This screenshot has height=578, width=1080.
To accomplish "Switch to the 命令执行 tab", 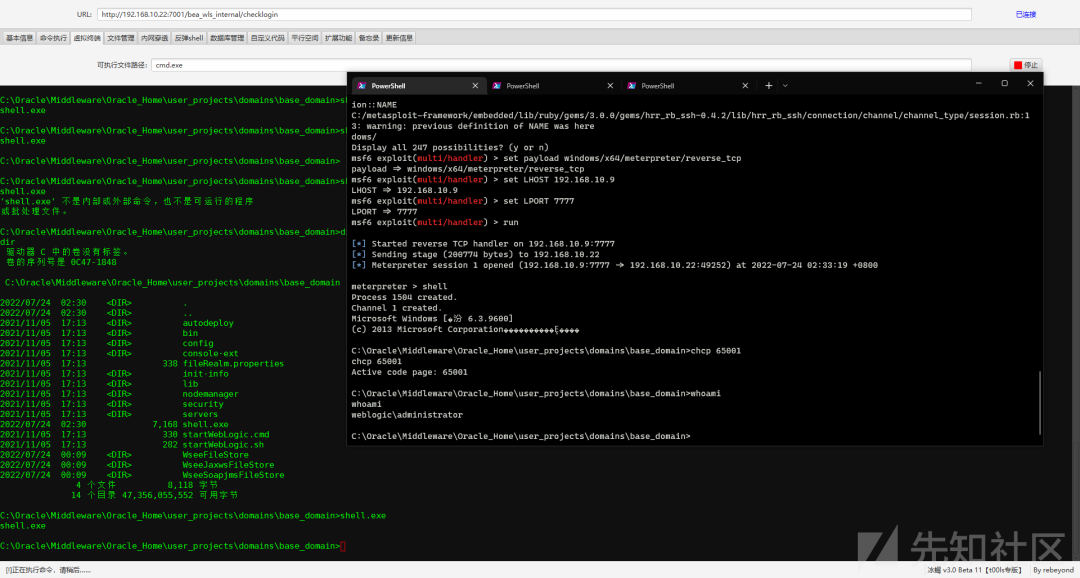I will pyautogui.click(x=53, y=38).
